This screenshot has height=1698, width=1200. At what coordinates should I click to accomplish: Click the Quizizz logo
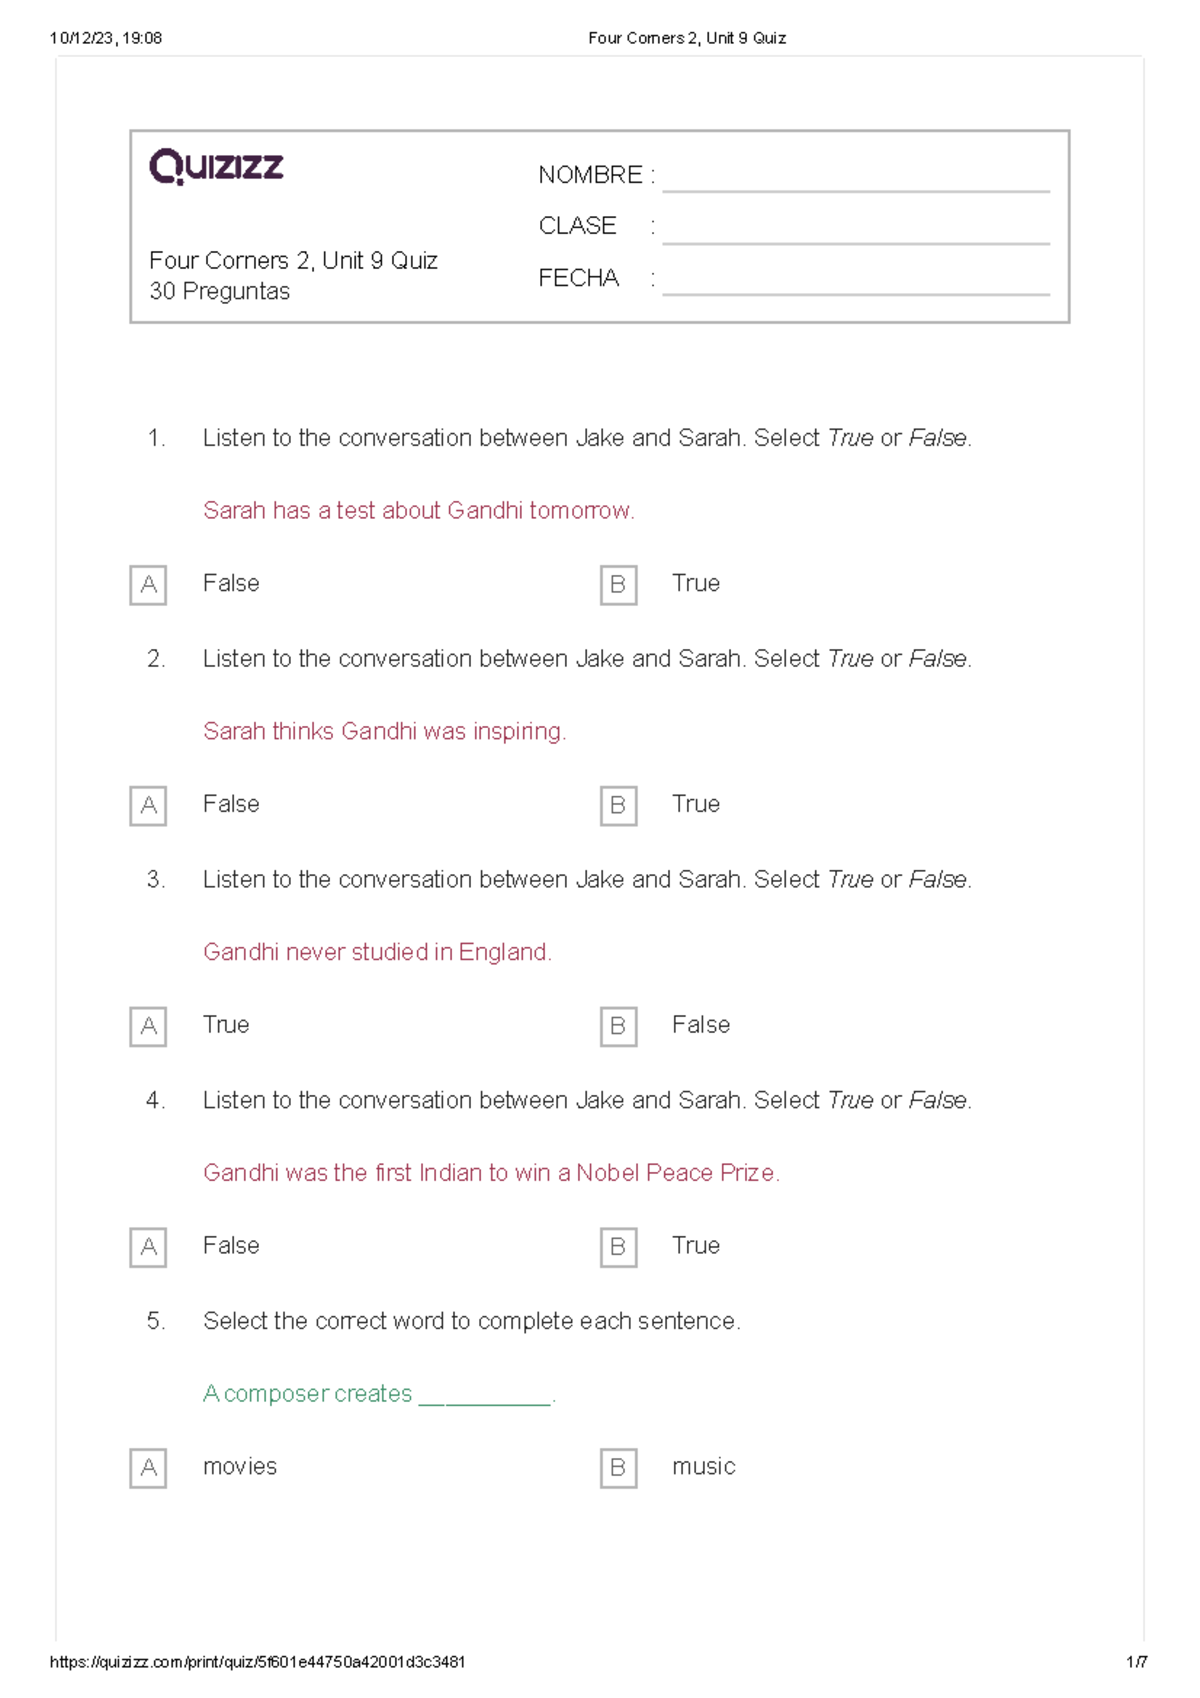pyautogui.click(x=216, y=167)
